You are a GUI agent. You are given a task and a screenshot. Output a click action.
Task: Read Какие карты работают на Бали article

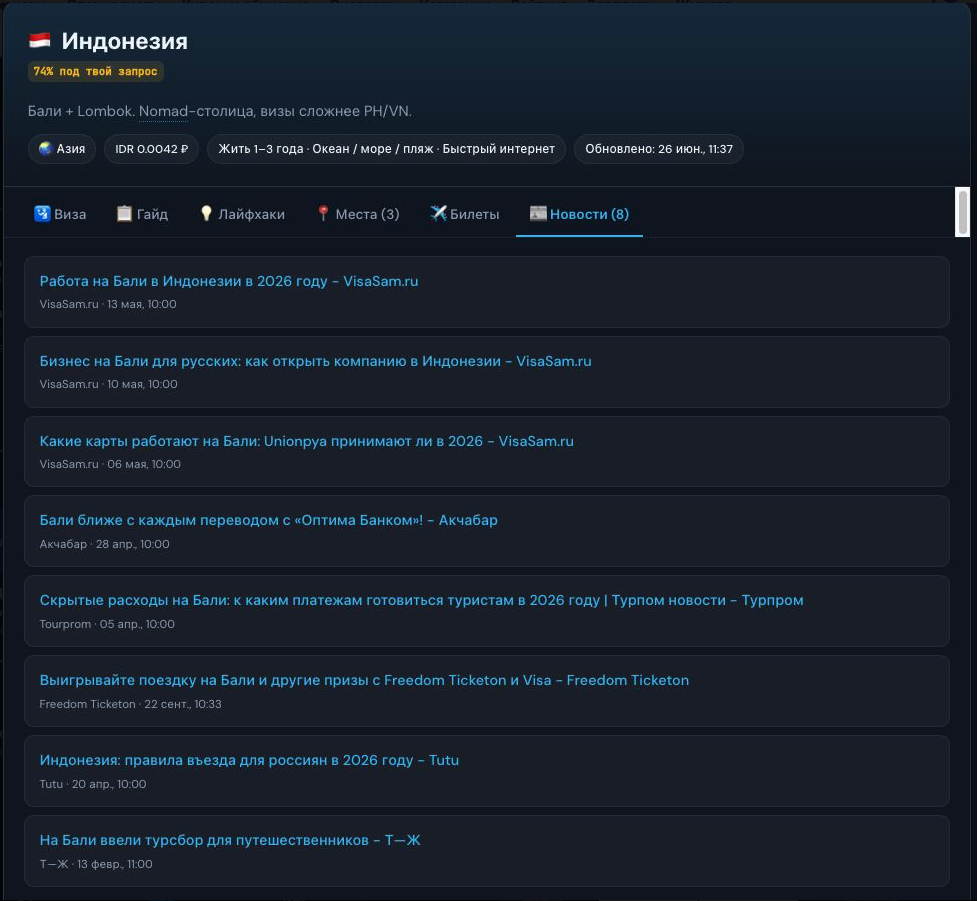307,441
